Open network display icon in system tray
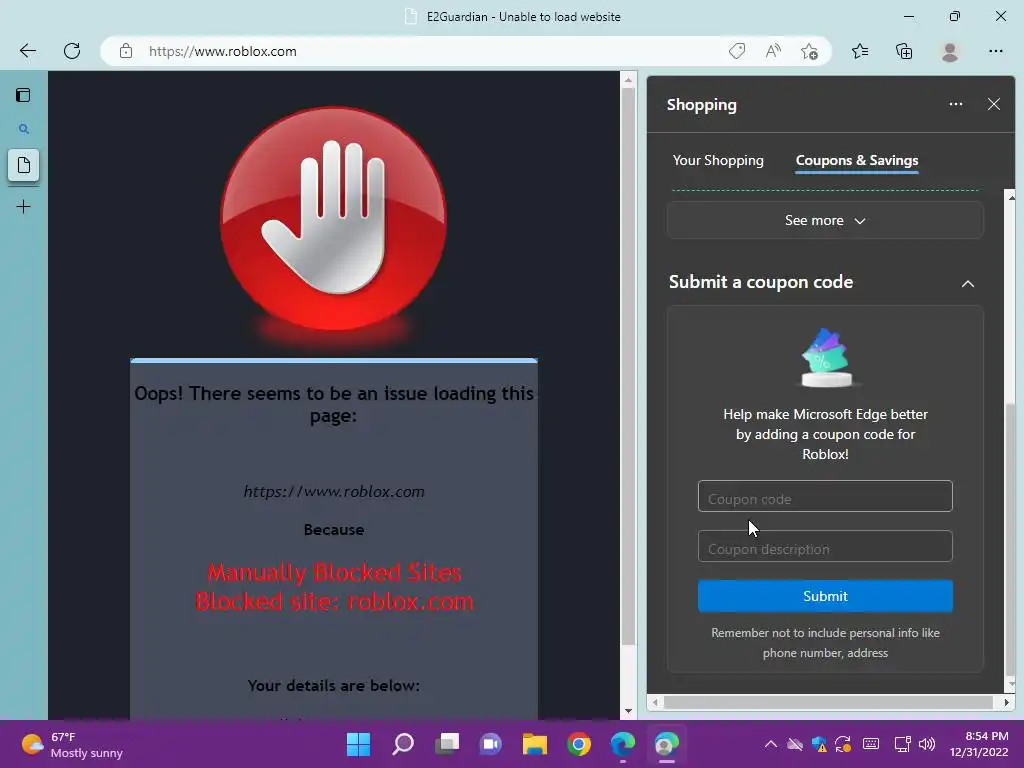The height and width of the screenshot is (768, 1024). point(902,744)
